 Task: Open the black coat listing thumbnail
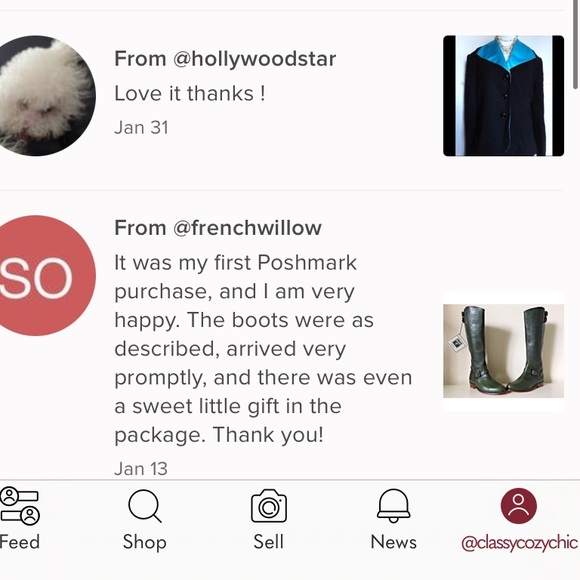coord(503,96)
